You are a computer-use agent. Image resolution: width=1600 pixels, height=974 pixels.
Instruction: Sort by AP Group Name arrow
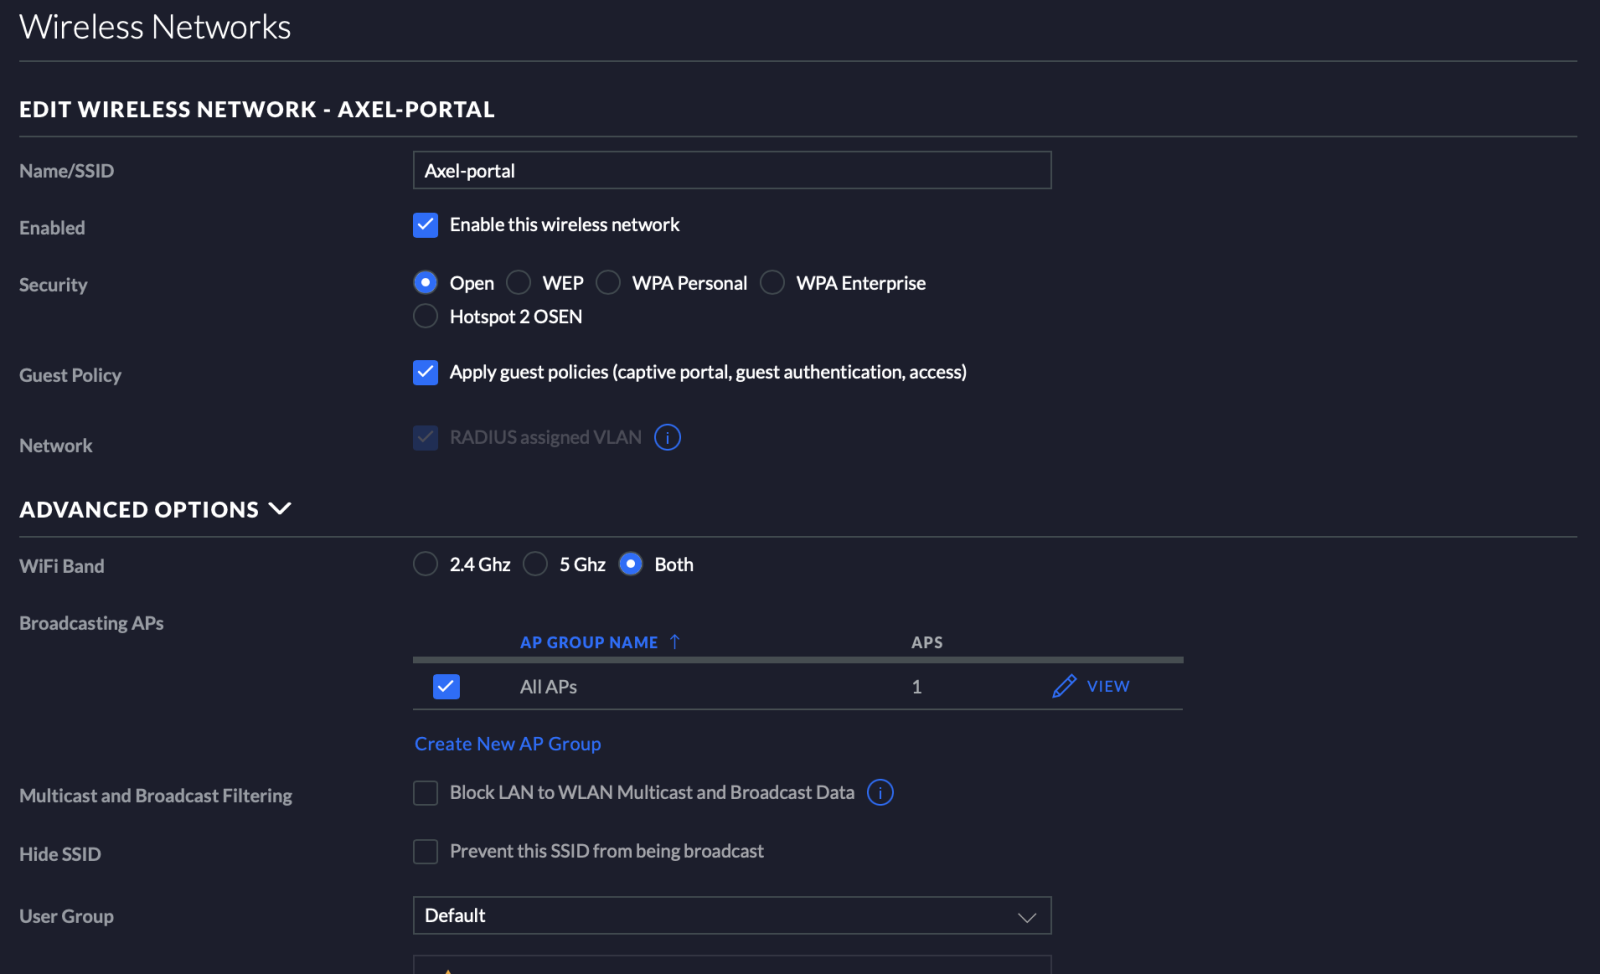(675, 642)
